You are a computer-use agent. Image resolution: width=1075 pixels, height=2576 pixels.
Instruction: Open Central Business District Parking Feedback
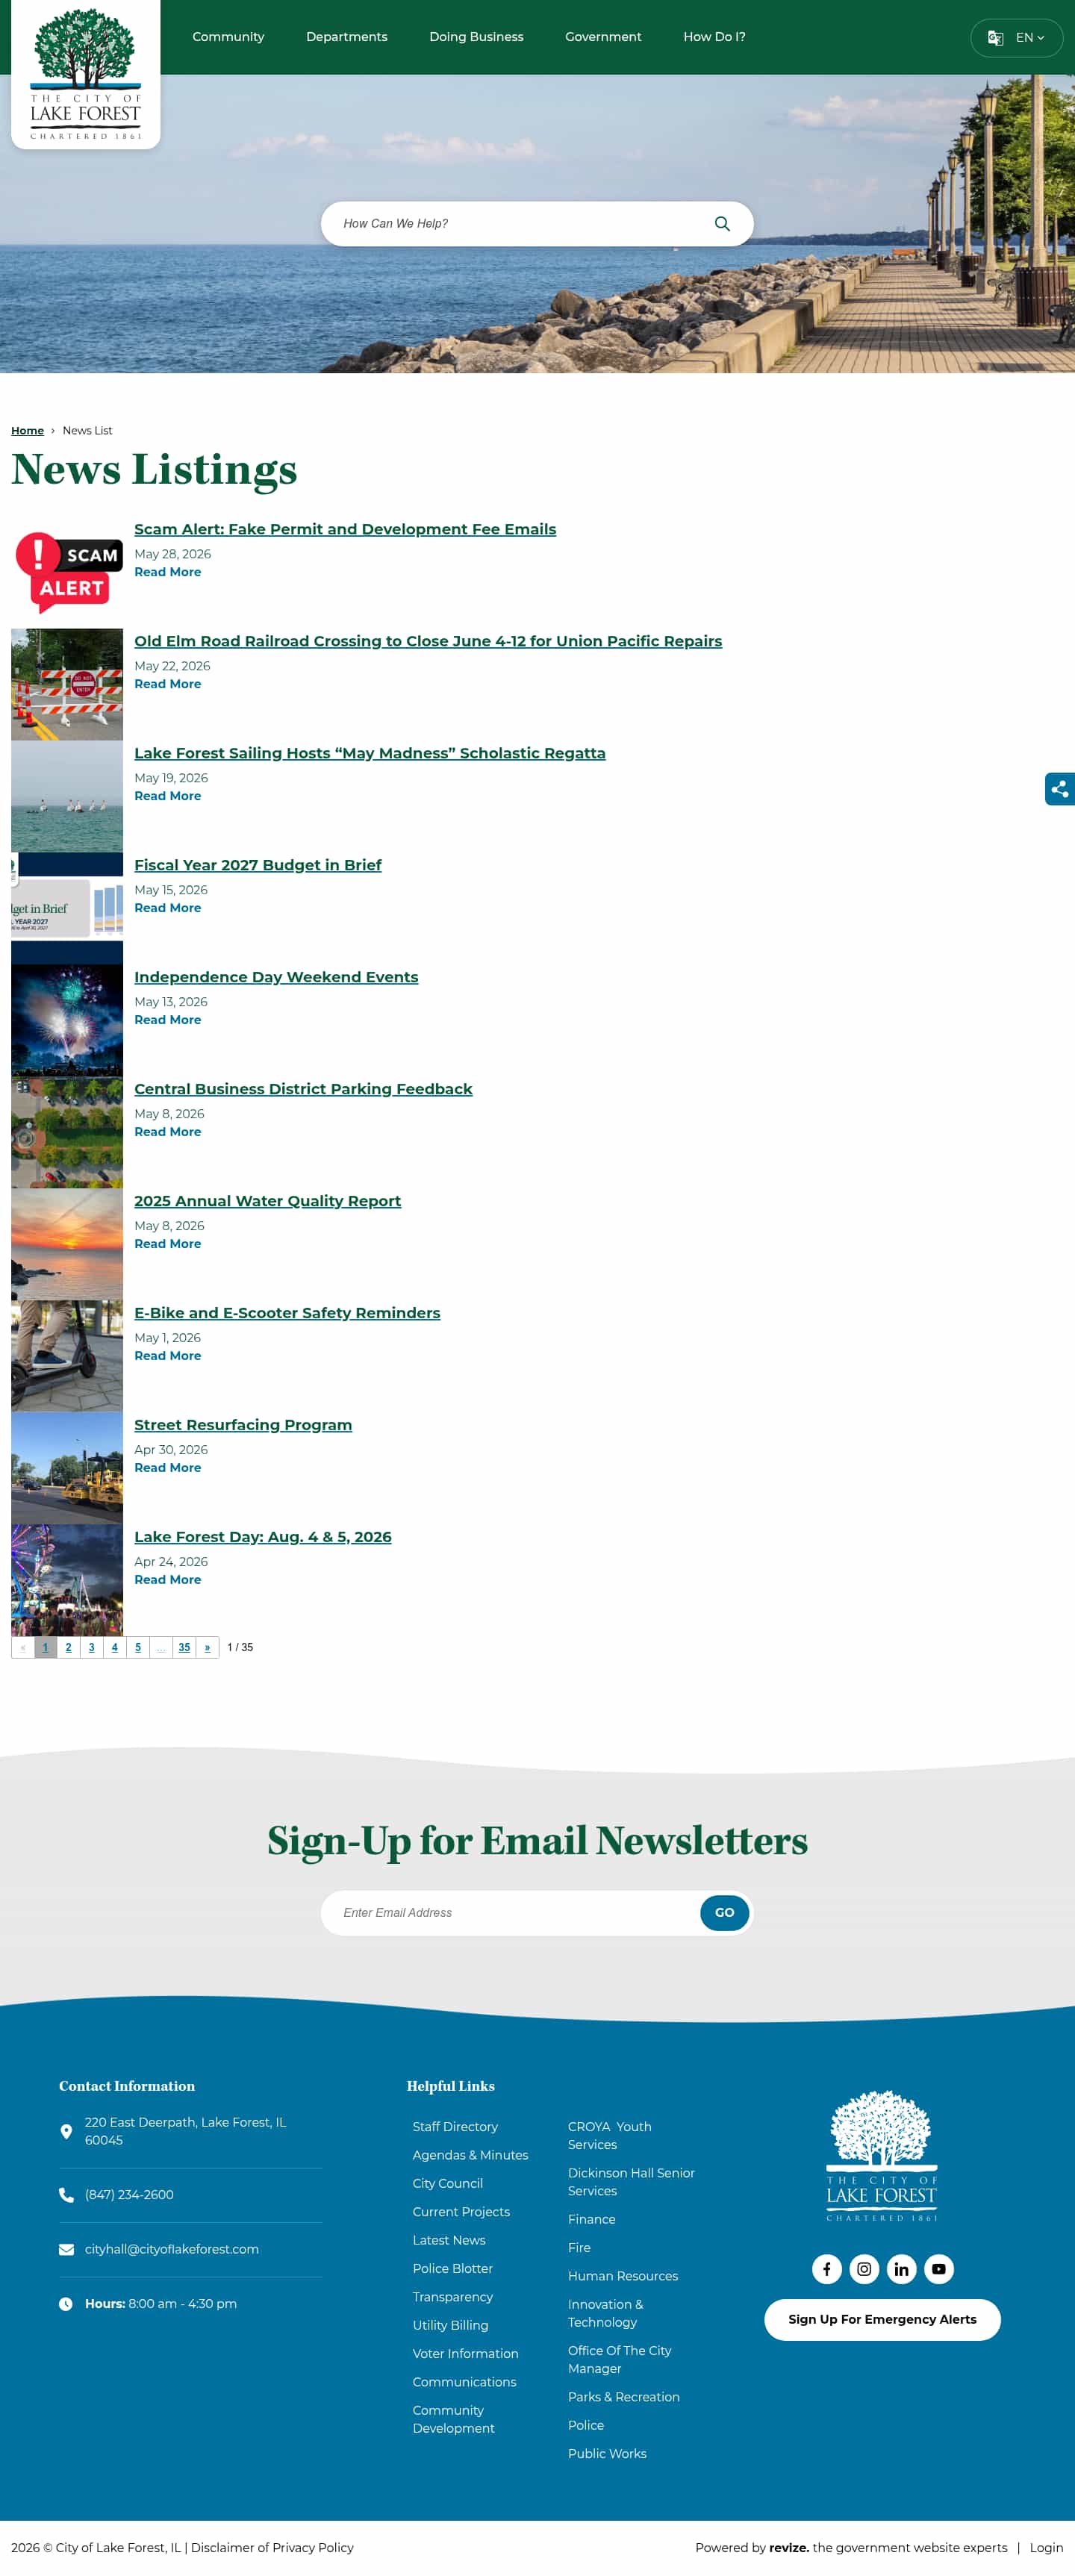point(303,1089)
